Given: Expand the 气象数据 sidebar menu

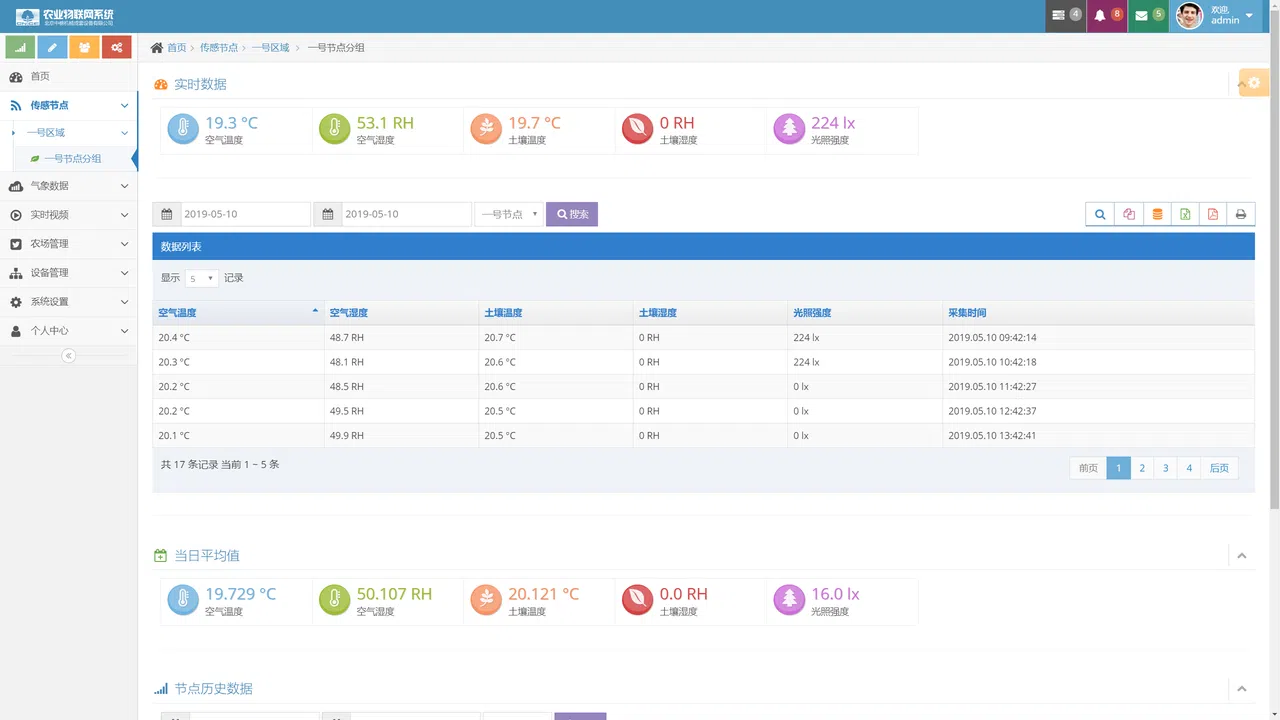Looking at the screenshot, I should pos(69,186).
